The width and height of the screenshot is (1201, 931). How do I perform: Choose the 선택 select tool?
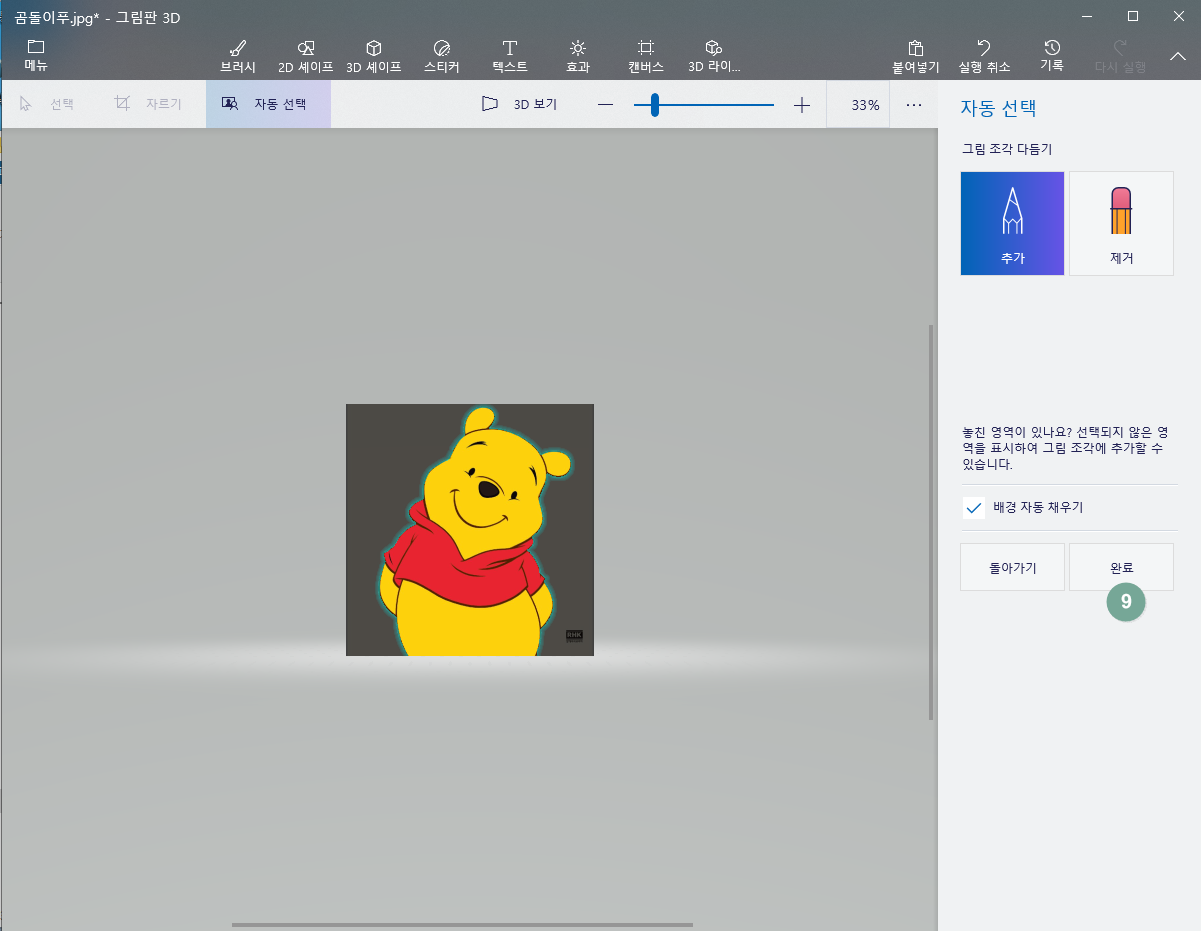47,104
